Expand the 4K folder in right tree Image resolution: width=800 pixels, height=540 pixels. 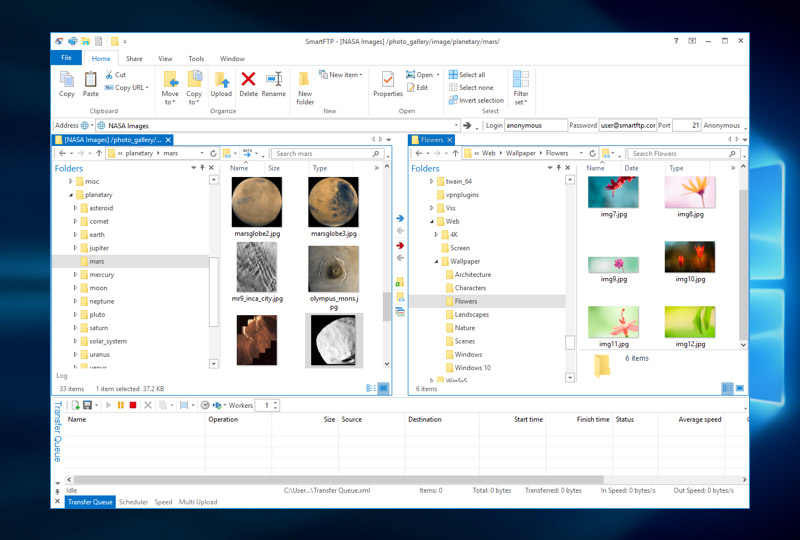tap(436, 235)
